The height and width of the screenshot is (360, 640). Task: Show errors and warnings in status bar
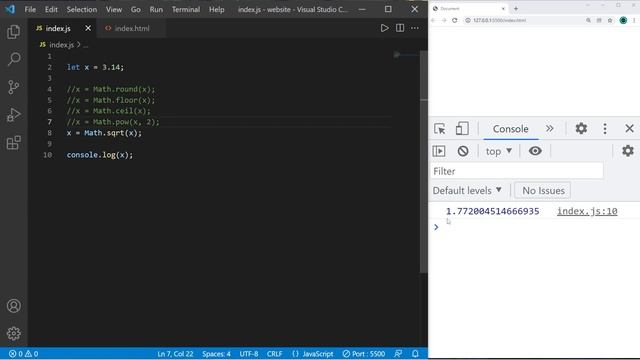tap(24, 354)
